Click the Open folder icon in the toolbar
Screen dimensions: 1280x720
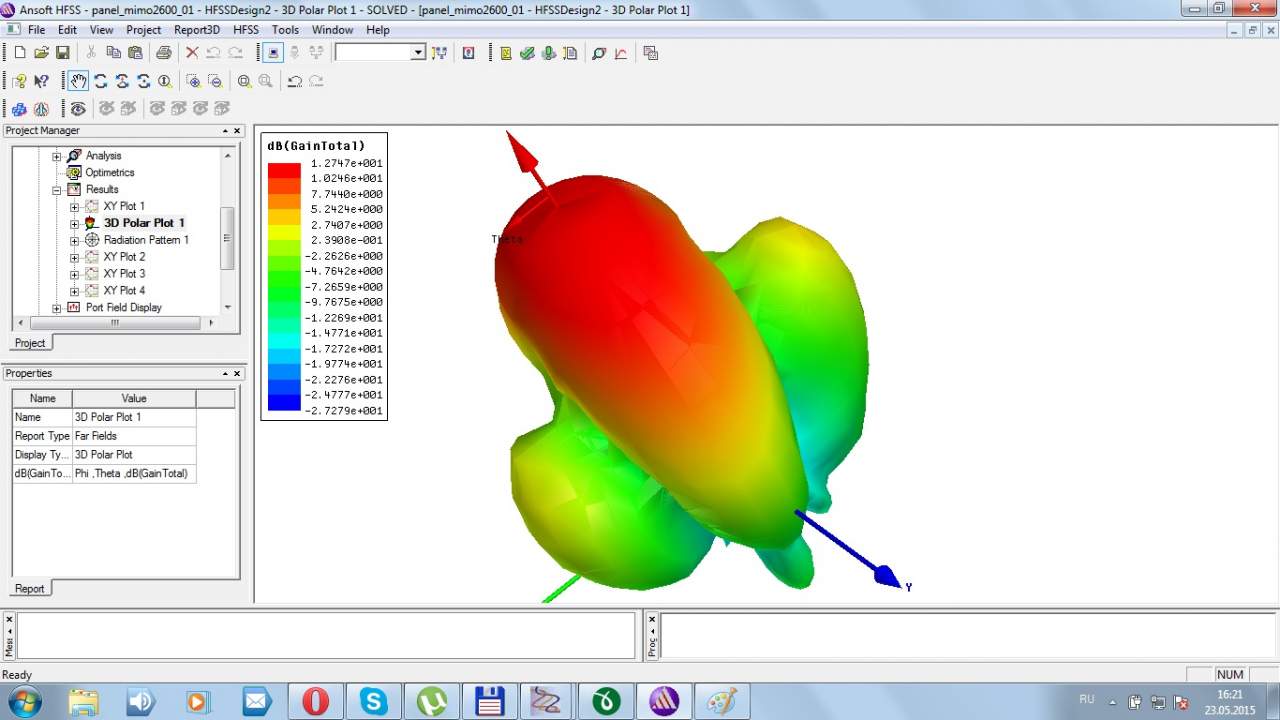tap(41, 53)
